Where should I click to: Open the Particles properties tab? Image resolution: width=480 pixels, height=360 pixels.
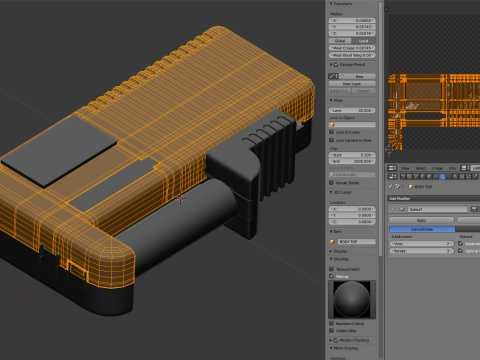point(468,176)
